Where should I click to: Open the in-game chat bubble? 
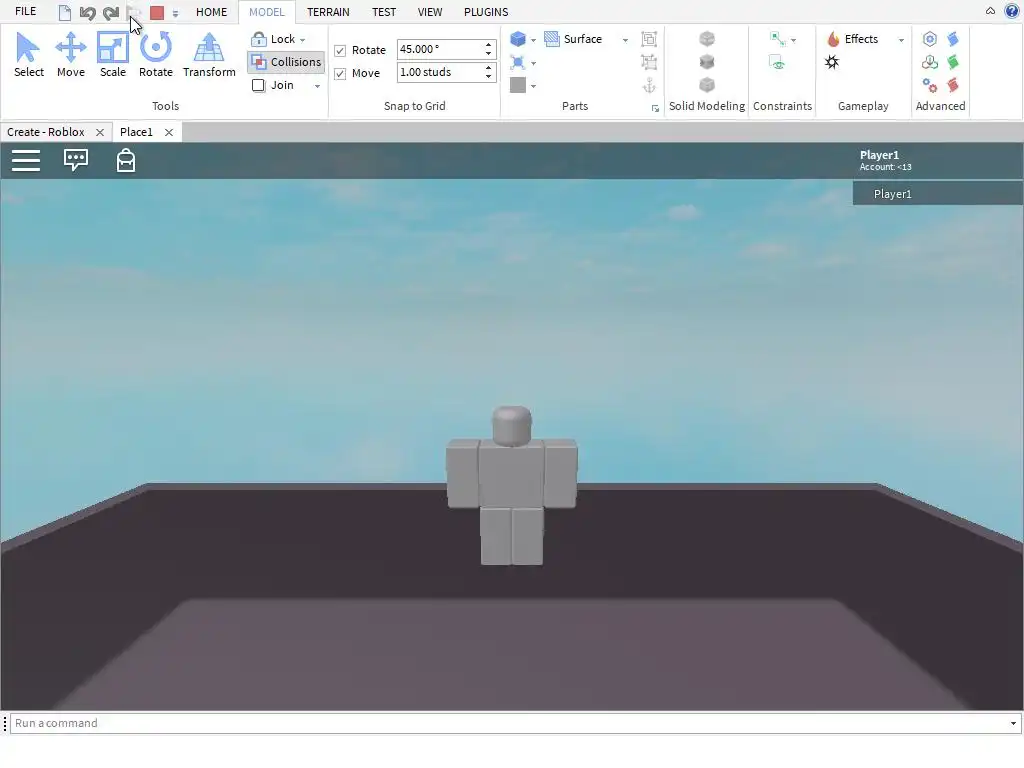tap(76, 160)
